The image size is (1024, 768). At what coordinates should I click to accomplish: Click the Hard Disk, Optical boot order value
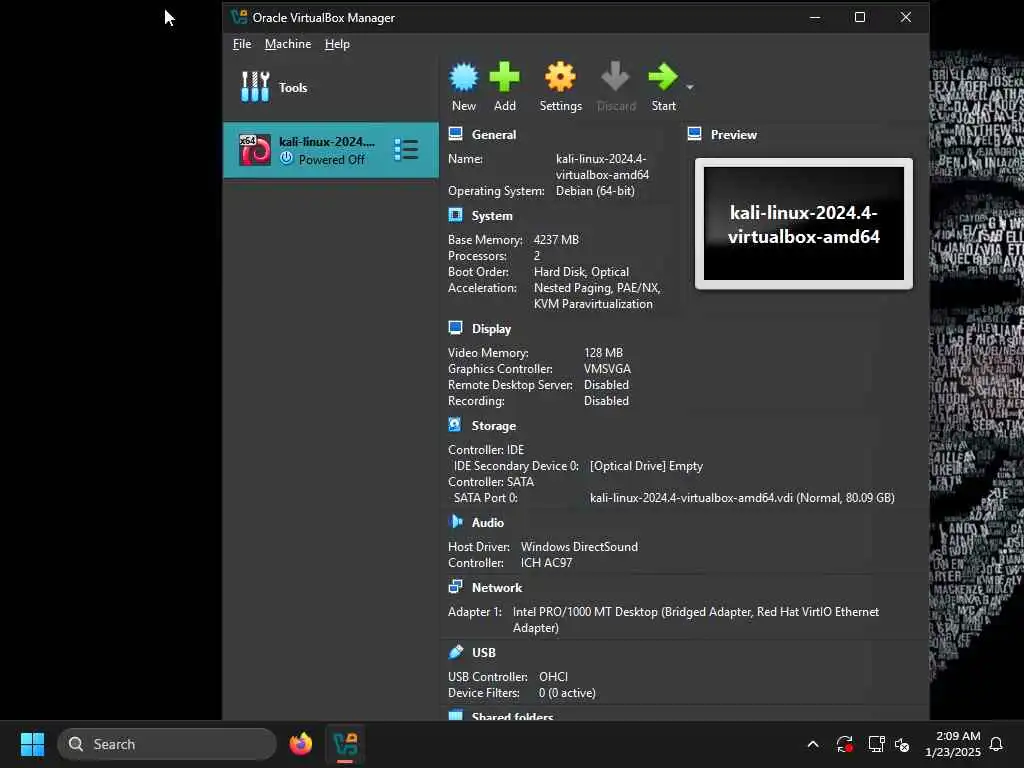tap(581, 272)
